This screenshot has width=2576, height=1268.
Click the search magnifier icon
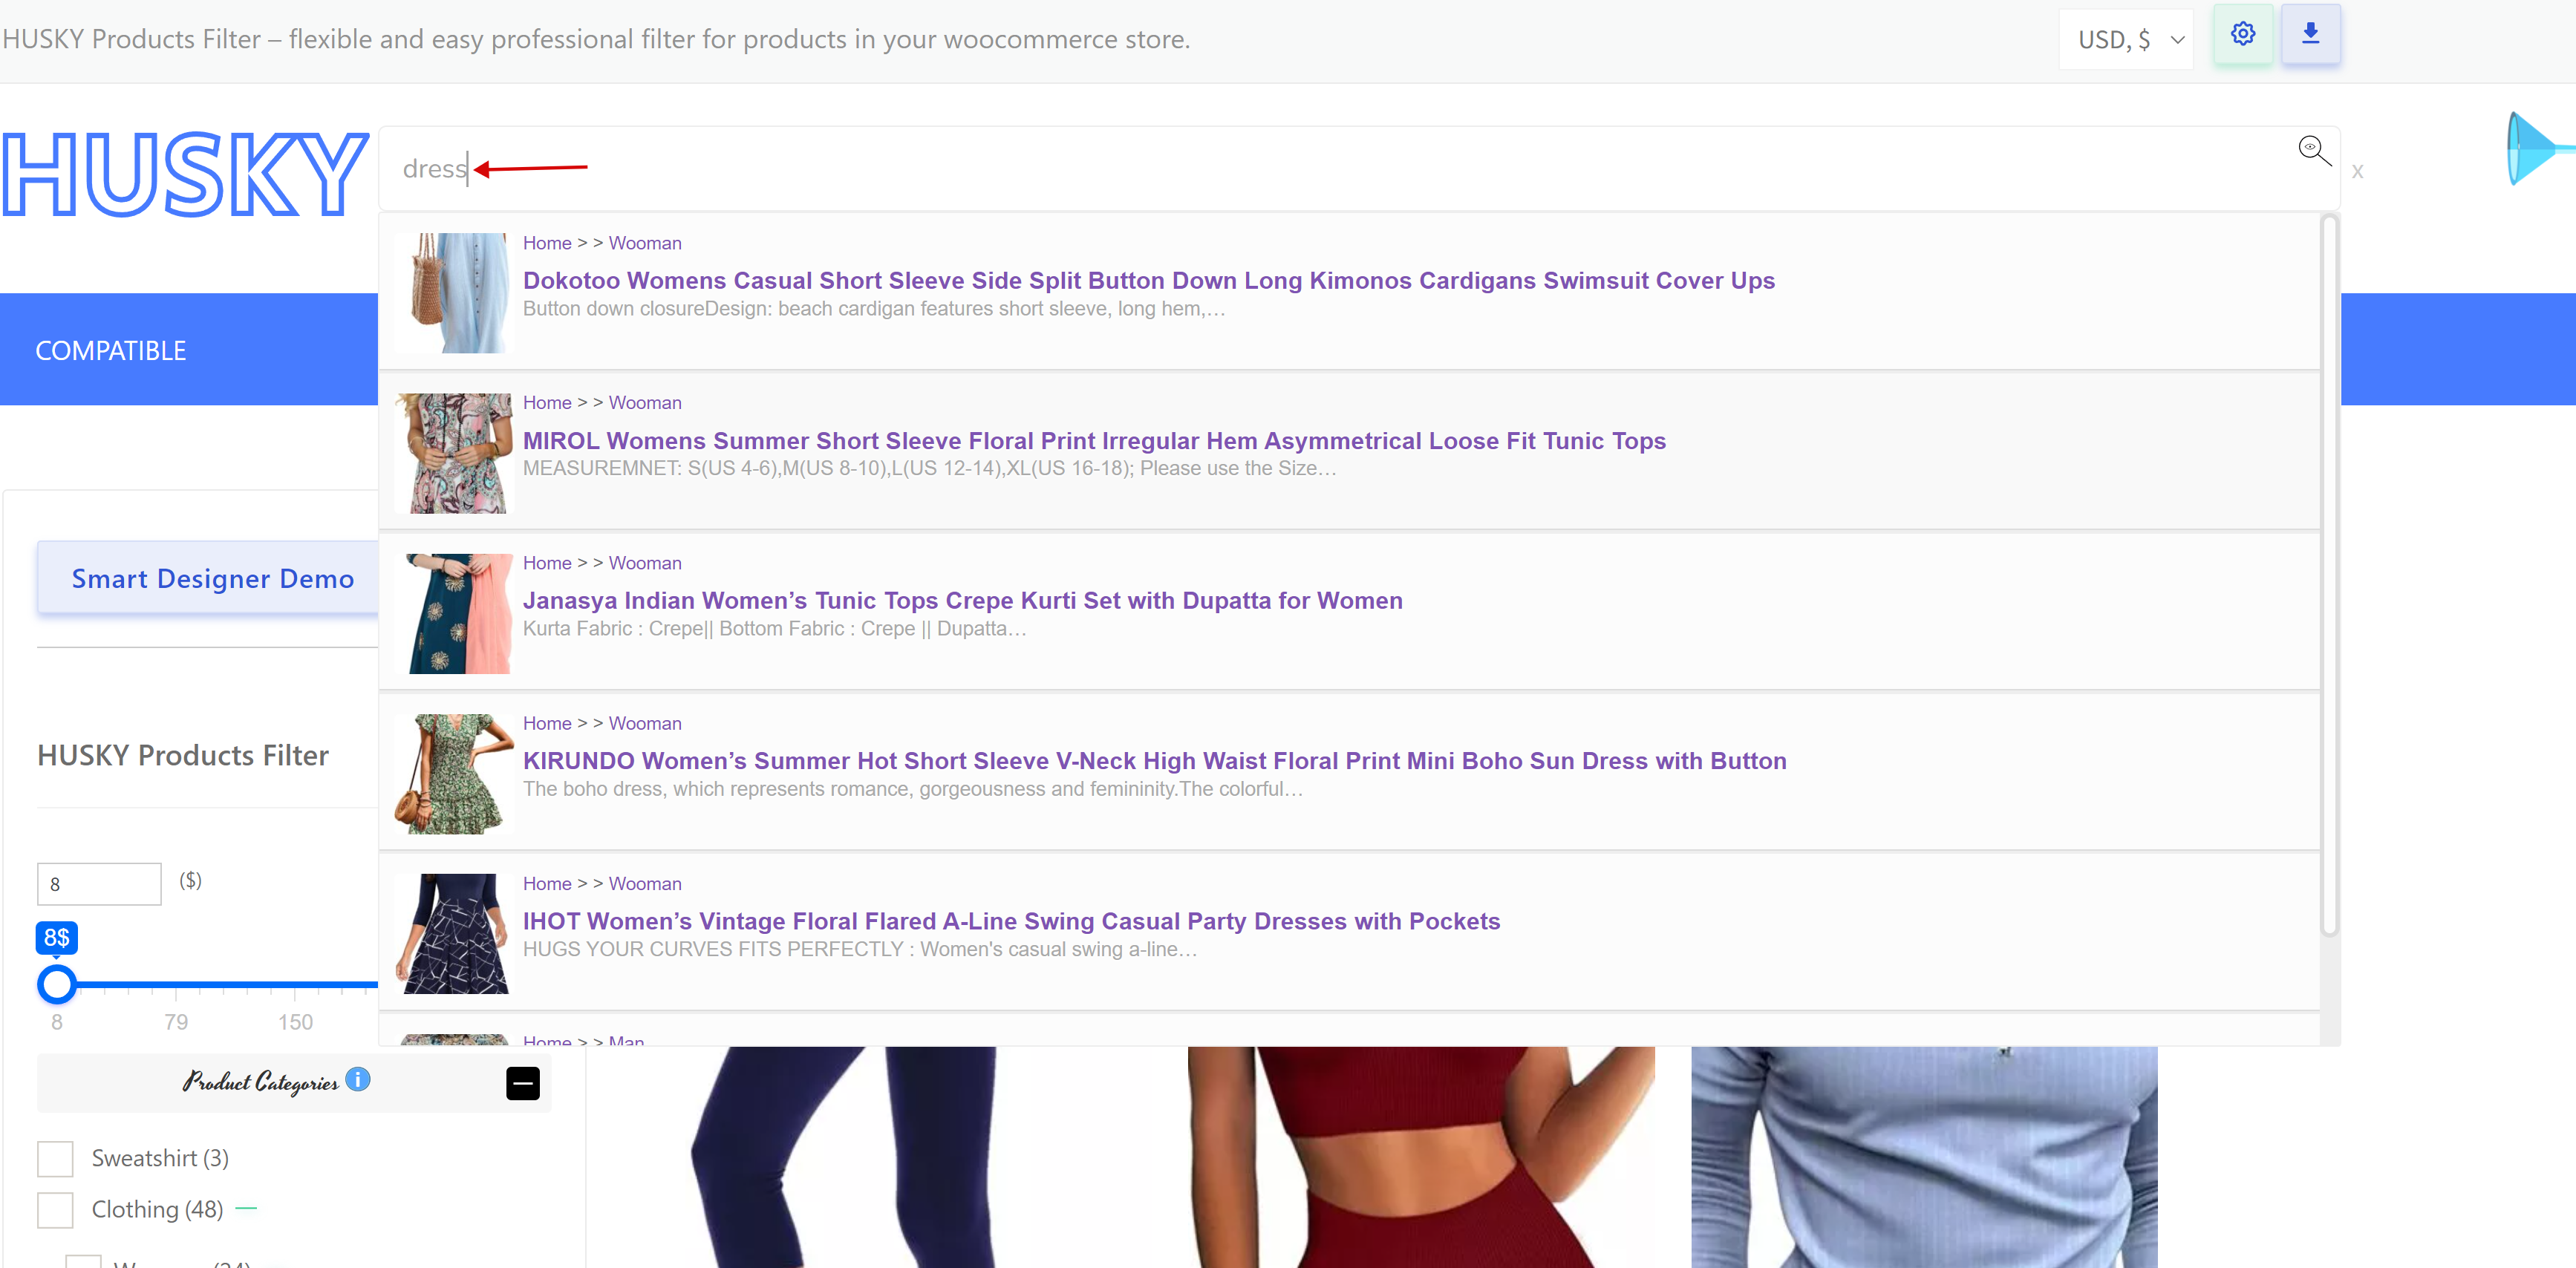(x=2313, y=151)
